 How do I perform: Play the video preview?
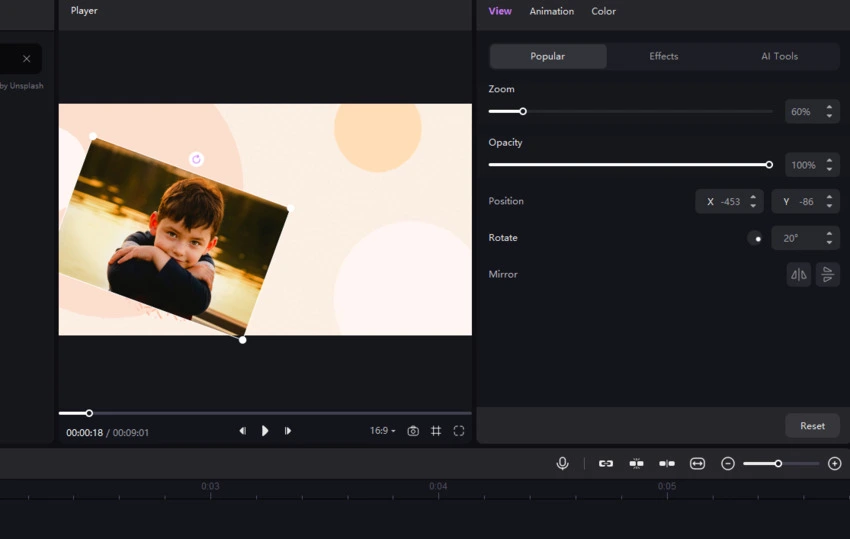point(265,431)
